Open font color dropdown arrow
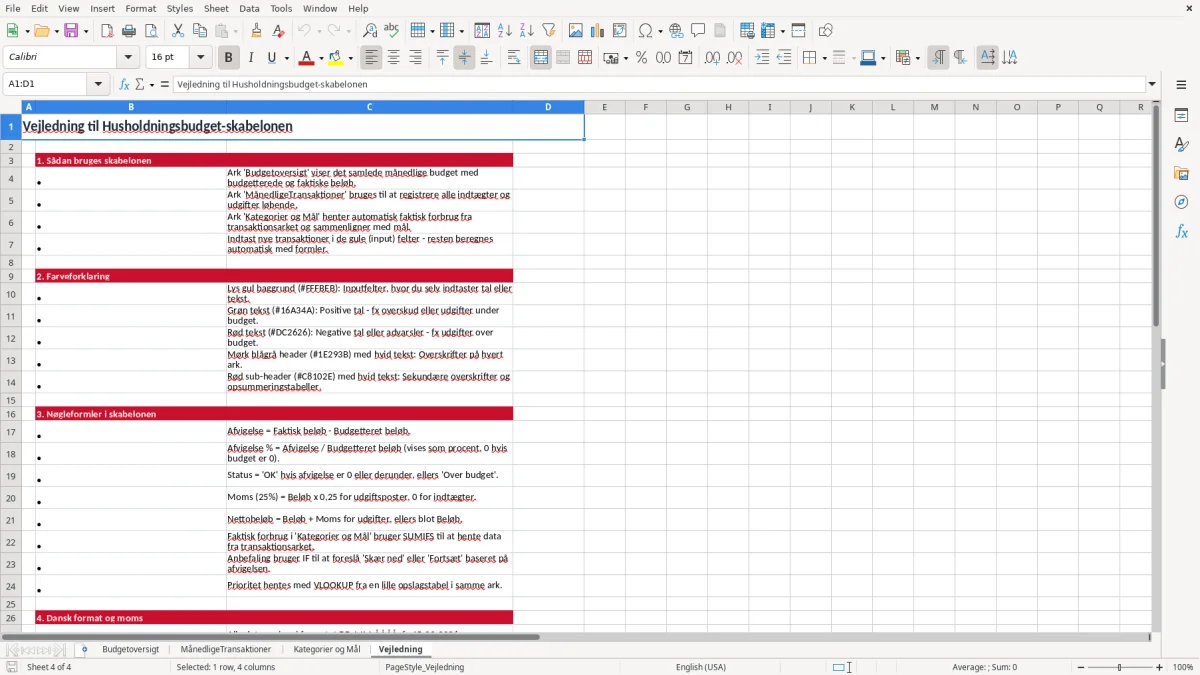The height and width of the screenshot is (675, 1200). coord(321,58)
